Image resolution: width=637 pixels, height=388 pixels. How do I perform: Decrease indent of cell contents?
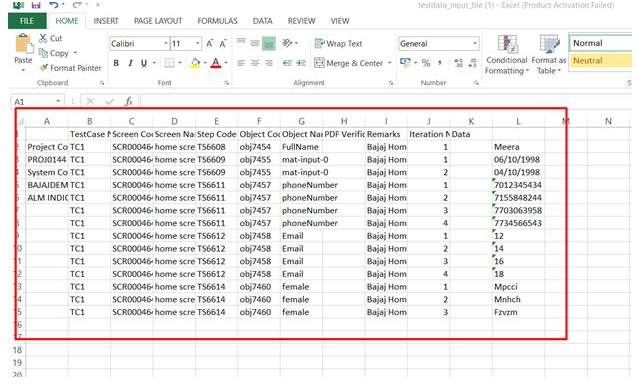[x=288, y=63]
